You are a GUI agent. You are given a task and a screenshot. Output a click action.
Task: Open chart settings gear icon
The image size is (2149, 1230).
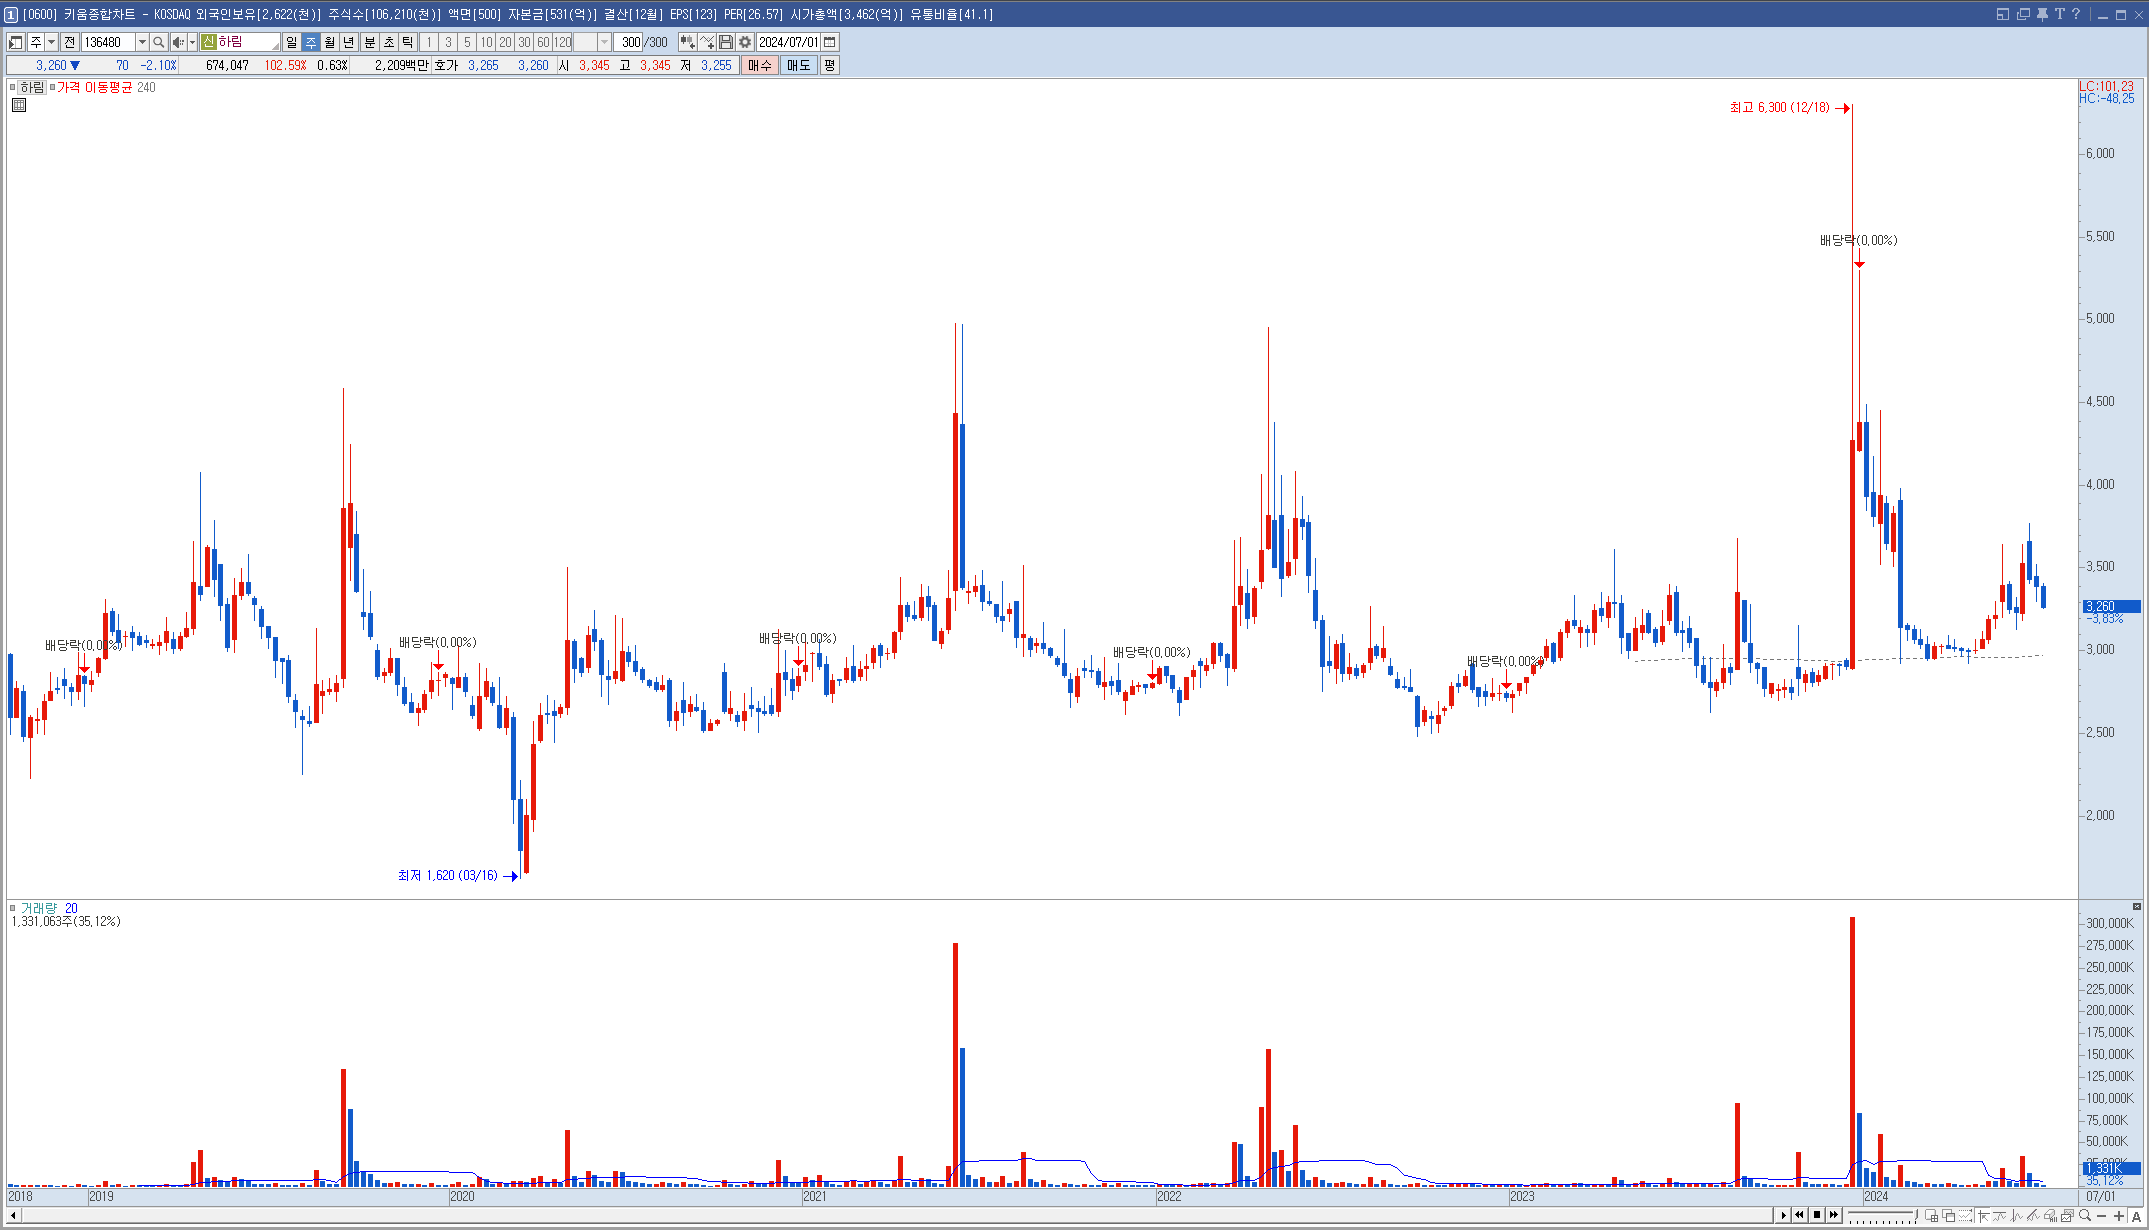click(745, 42)
